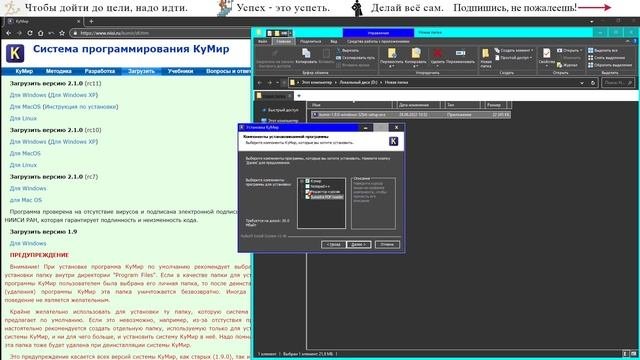Click Explorer search box
The image size is (640, 360).
(618, 83)
